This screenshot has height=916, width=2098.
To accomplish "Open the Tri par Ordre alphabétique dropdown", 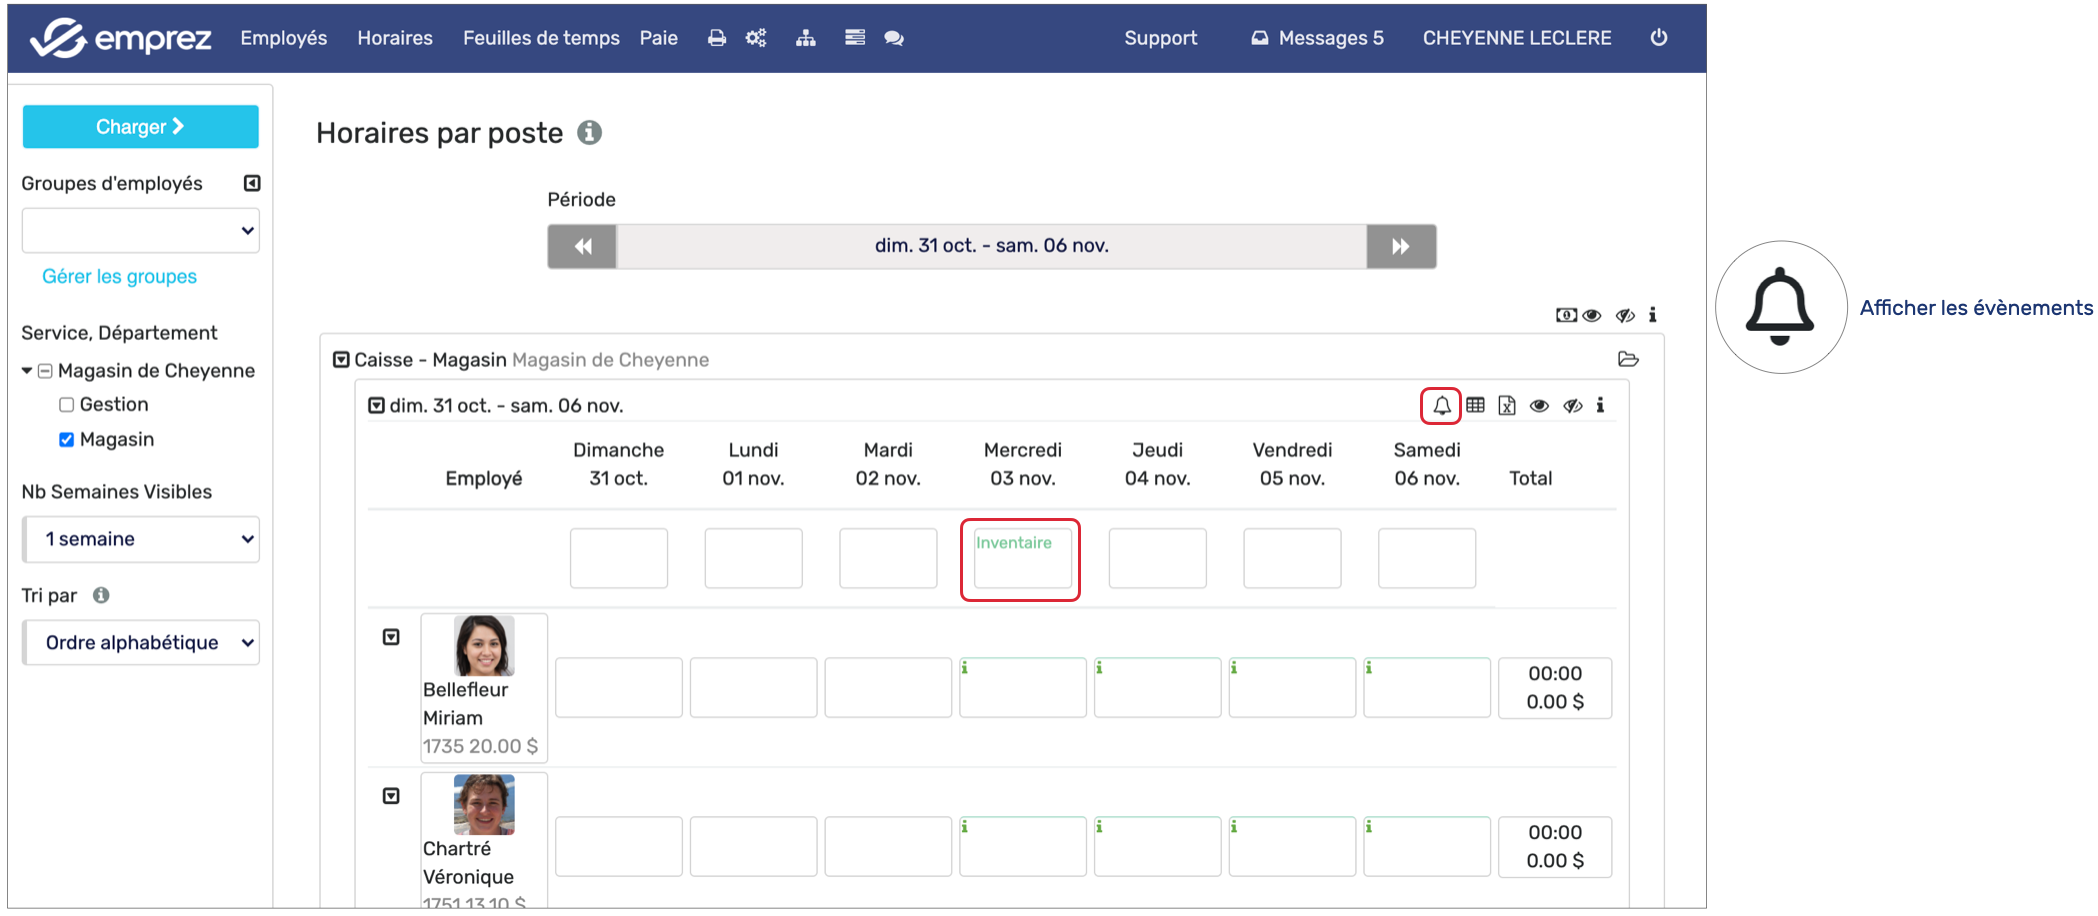I will tap(141, 643).
